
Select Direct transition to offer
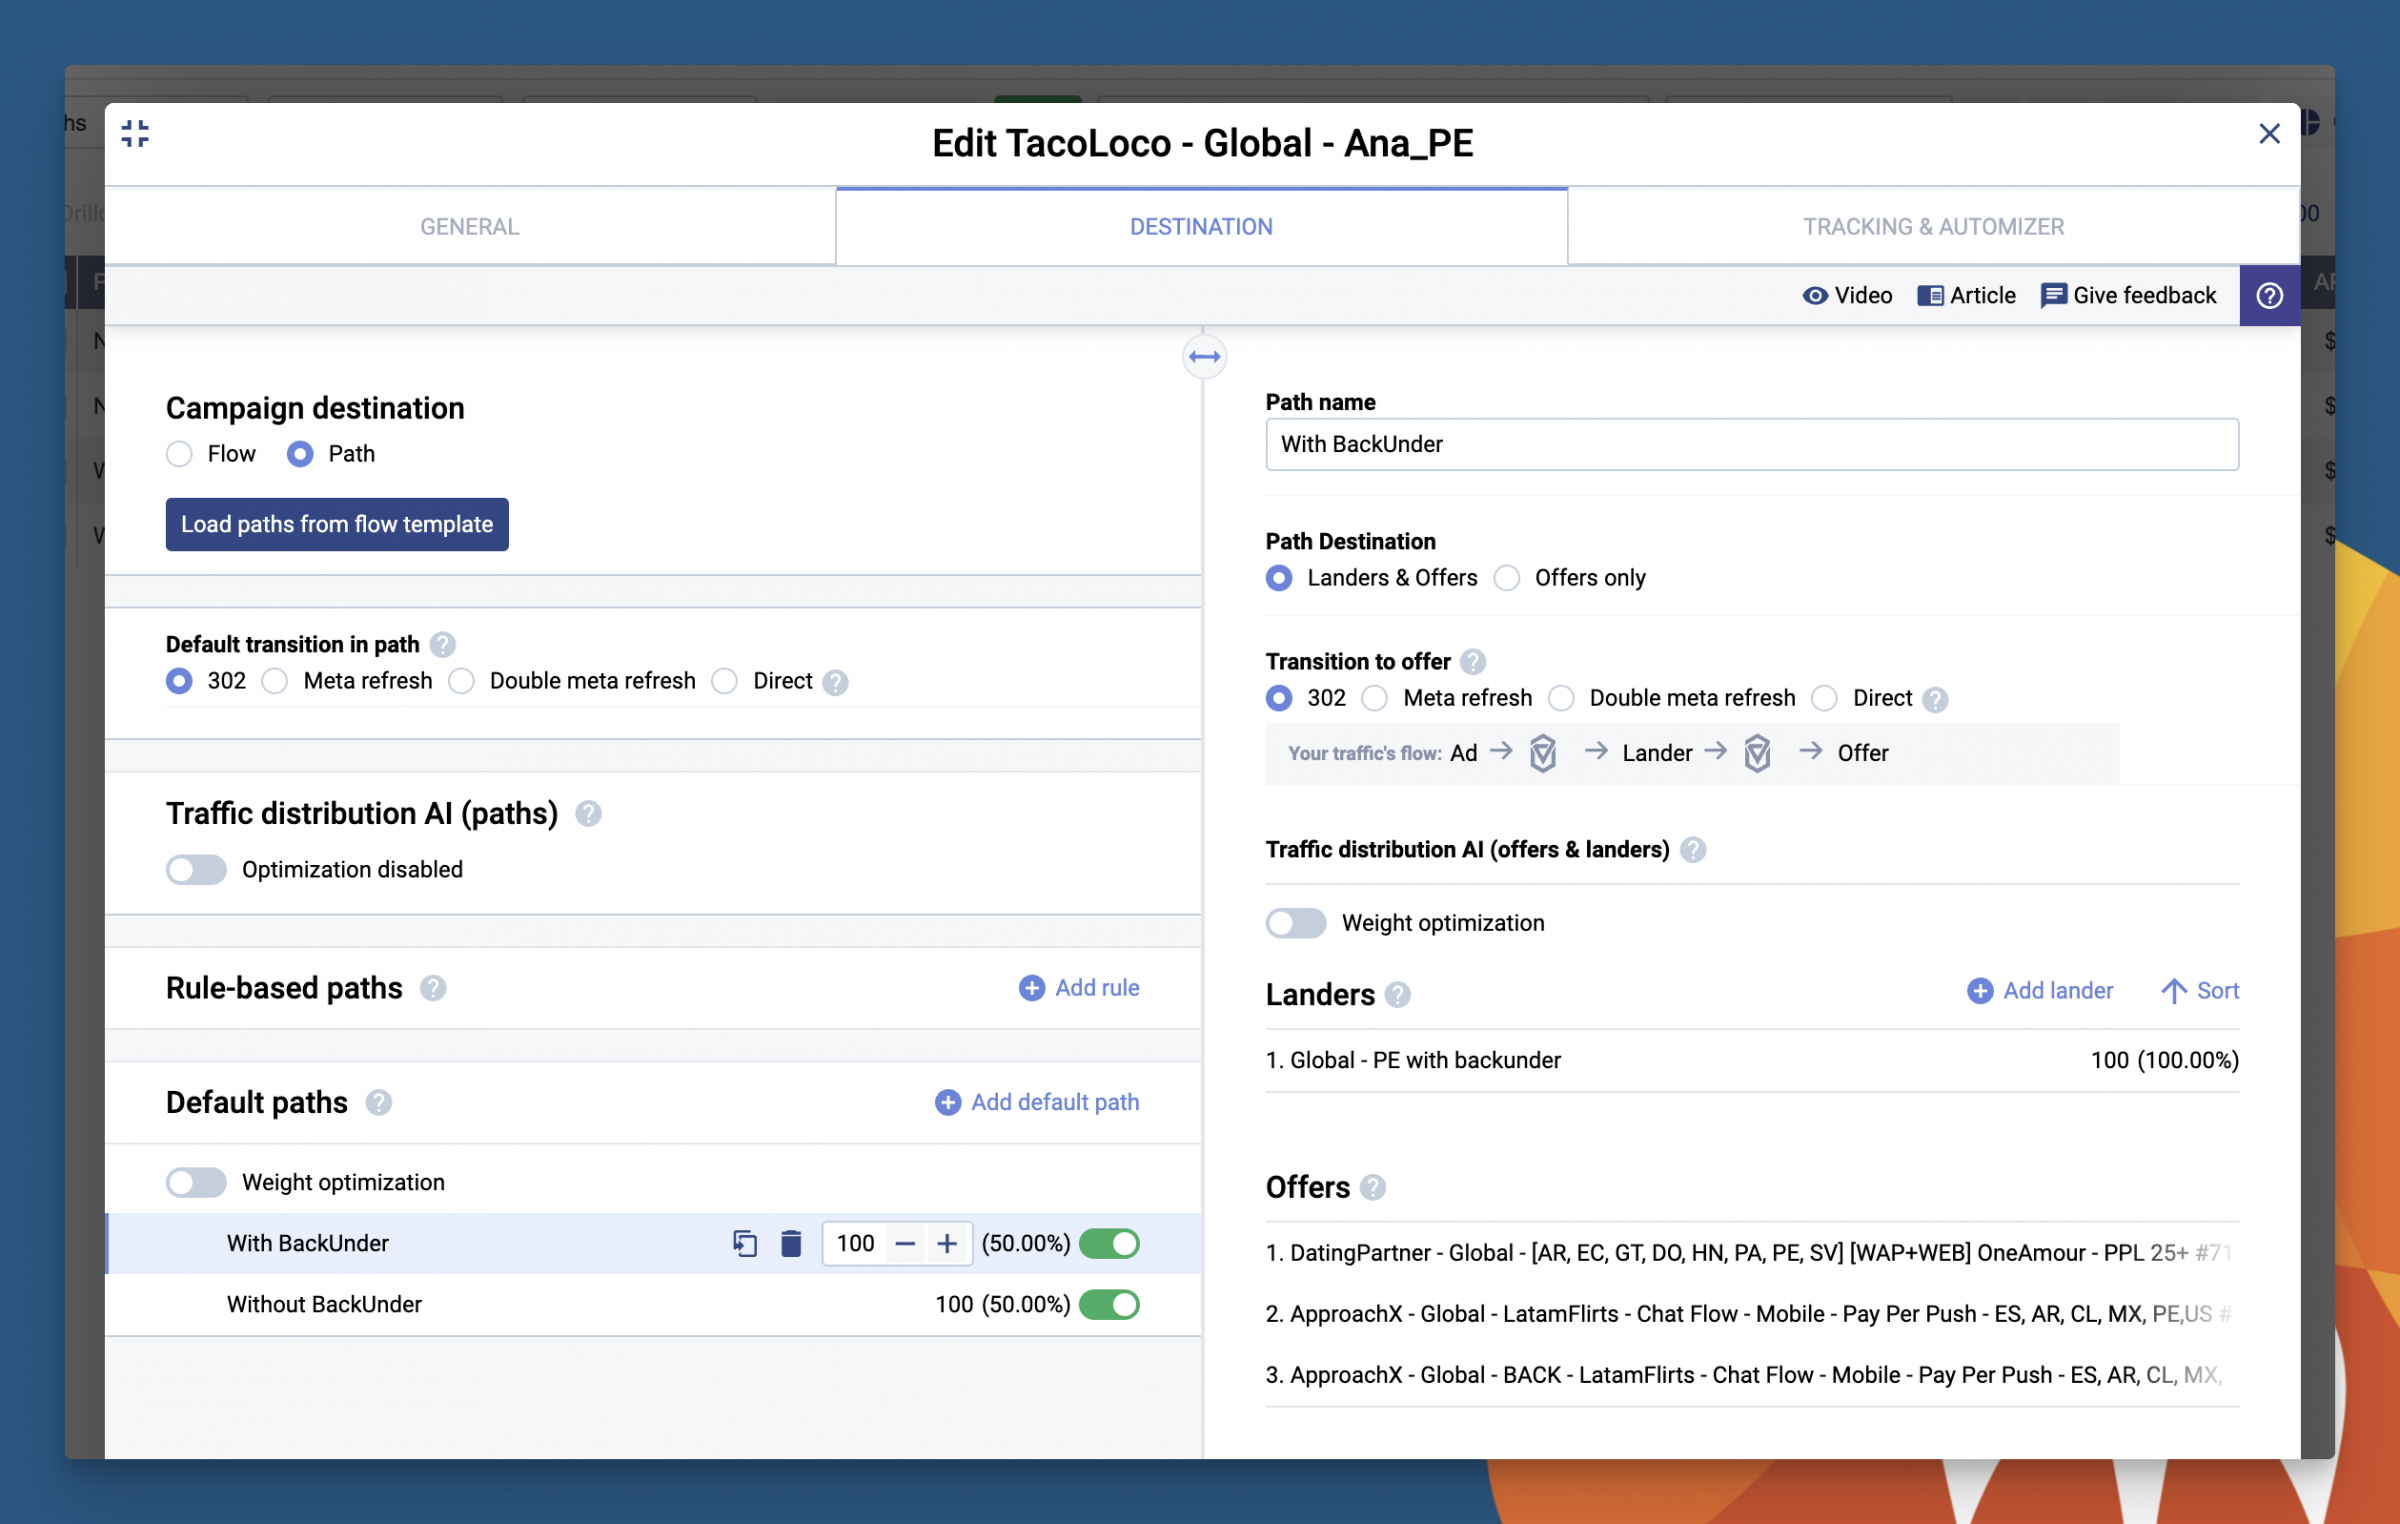point(1824,698)
